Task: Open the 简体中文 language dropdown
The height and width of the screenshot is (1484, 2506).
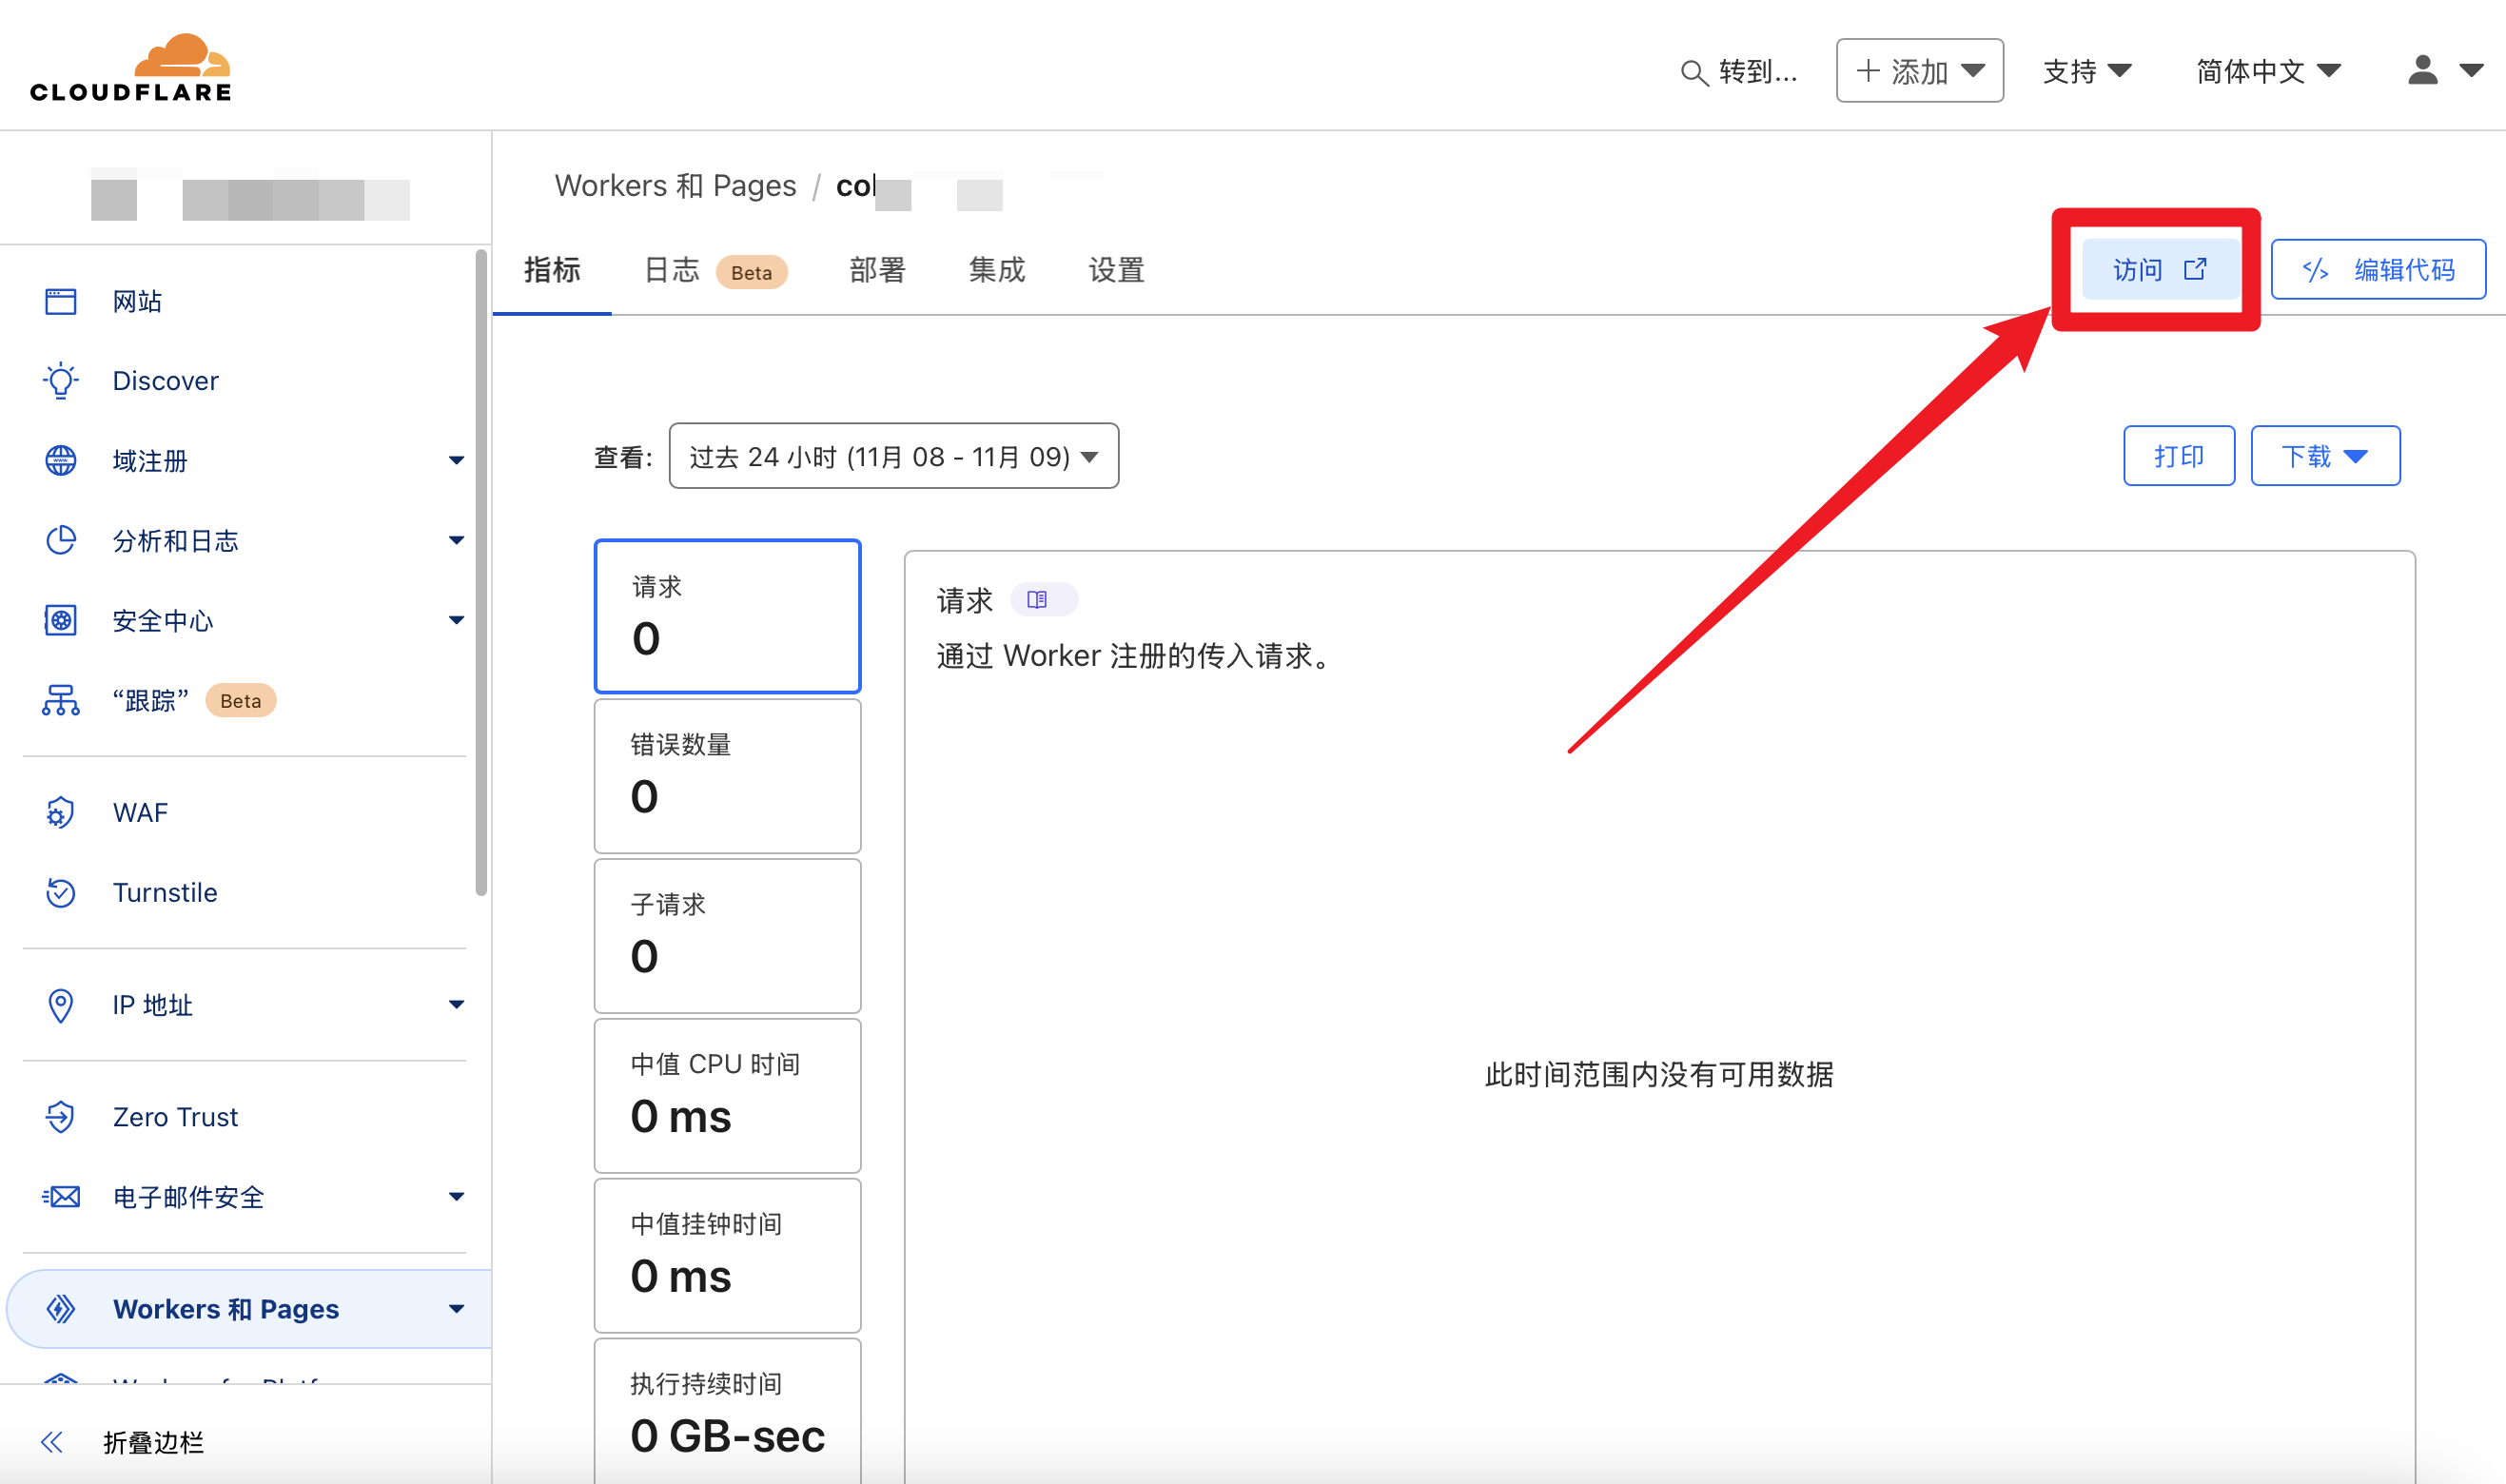Action: click(2268, 71)
